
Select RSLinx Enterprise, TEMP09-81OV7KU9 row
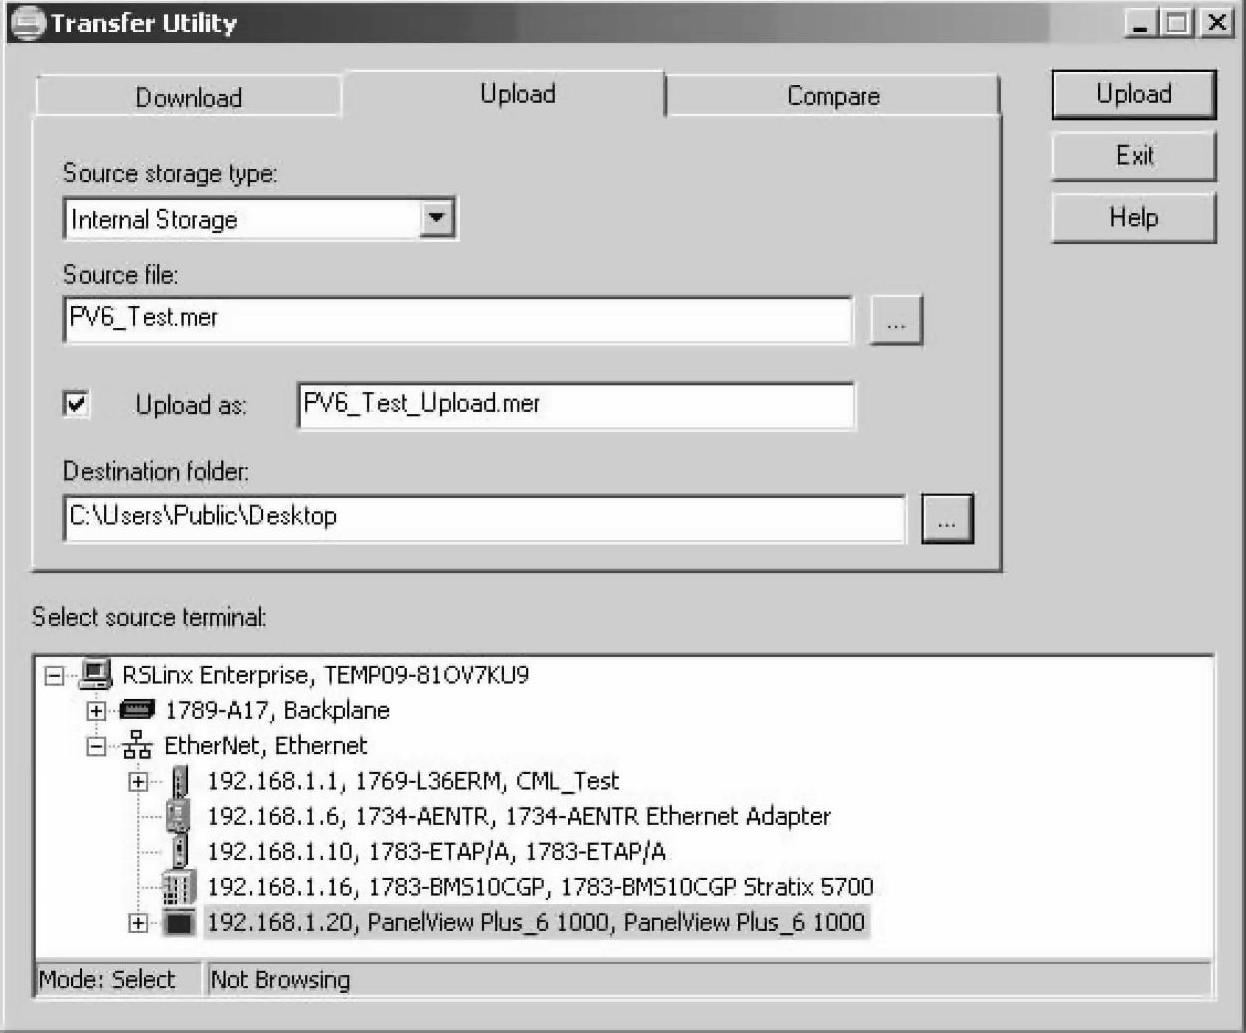tap(325, 675)
